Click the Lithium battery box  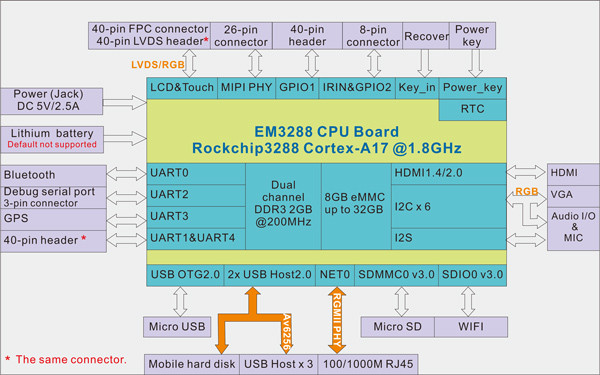(52, 139)
